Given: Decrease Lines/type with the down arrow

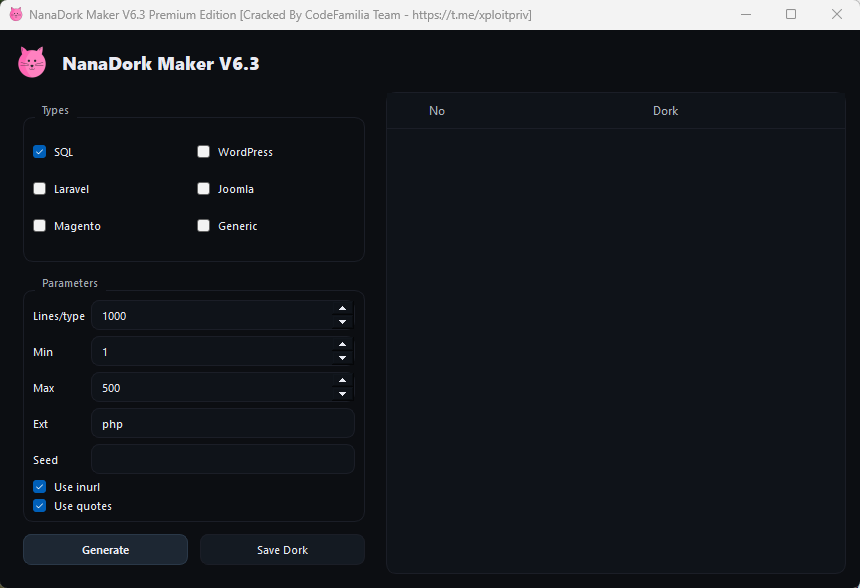Looking at the screenshot, I should (342, 322).
